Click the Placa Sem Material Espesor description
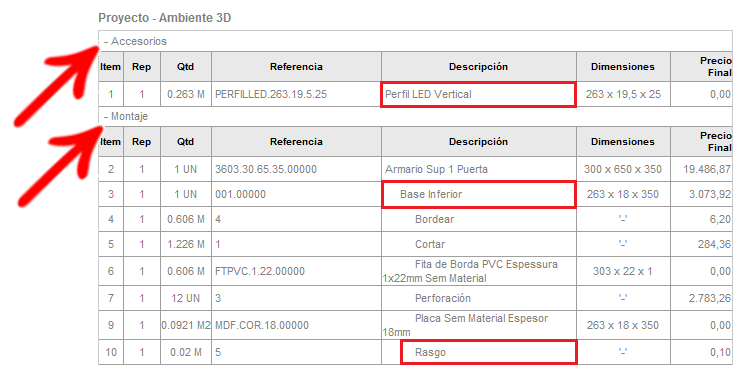This screenshot has width=738, height=392. point(466,325)
